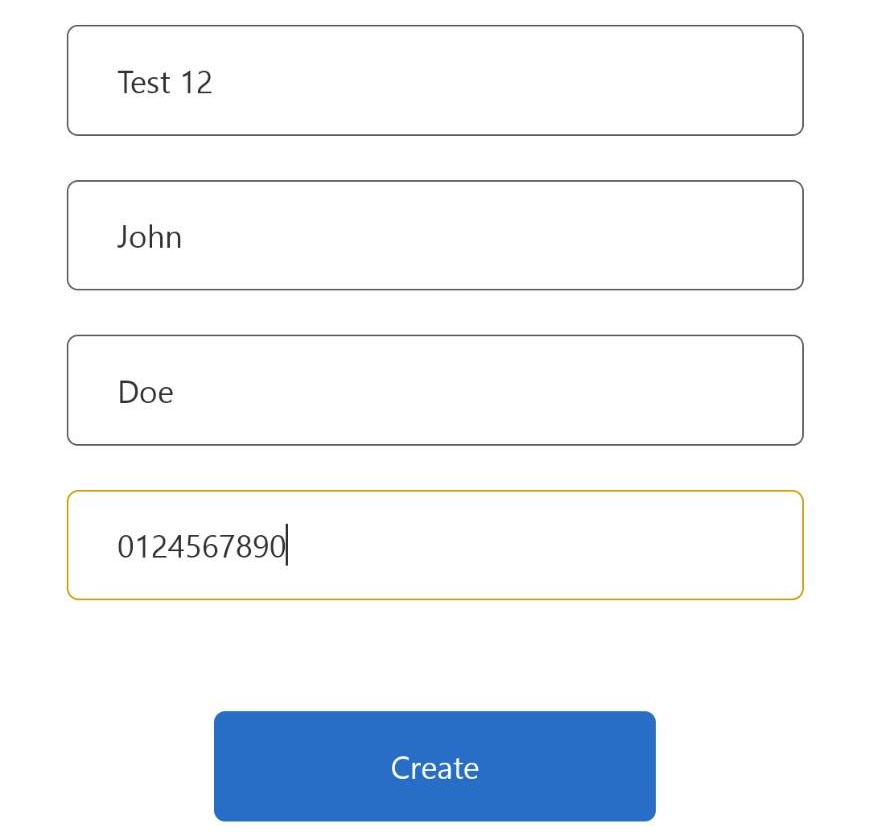Focus the field containing Test 12

tap(435, 80)
